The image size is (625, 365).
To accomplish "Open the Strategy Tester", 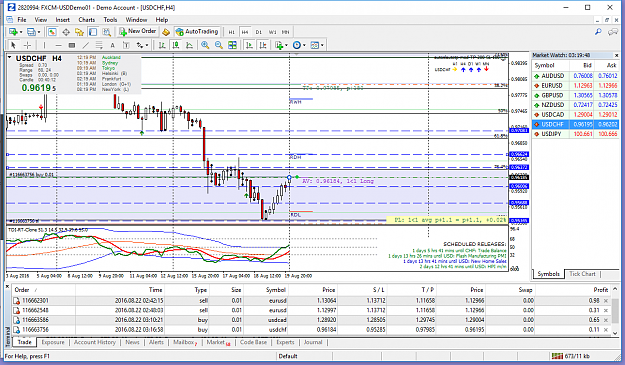I will coord(106,32).
